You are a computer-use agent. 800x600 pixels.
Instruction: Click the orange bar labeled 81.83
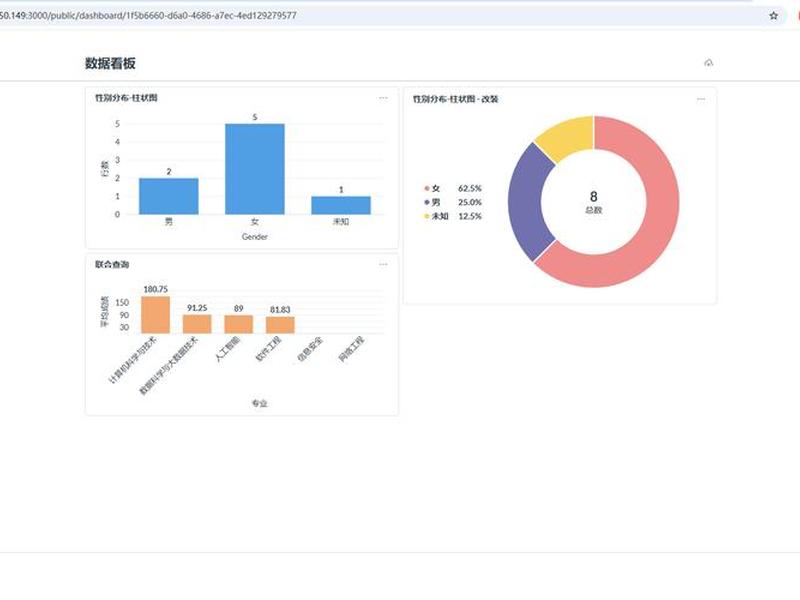[x=280, y=325]
